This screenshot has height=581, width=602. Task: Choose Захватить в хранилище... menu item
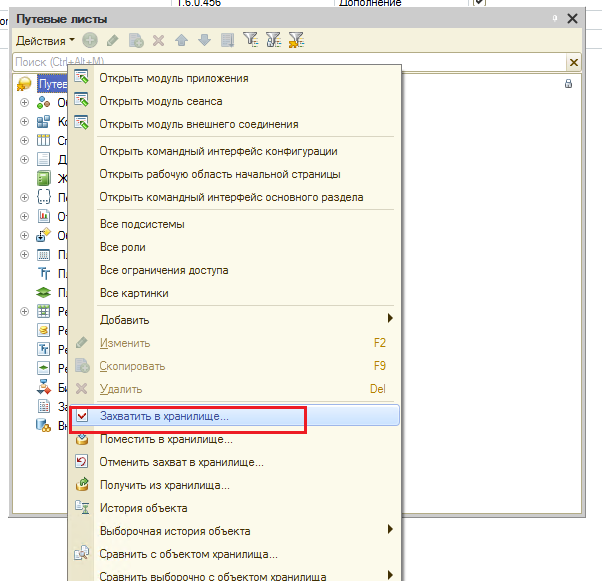point(235,416)
